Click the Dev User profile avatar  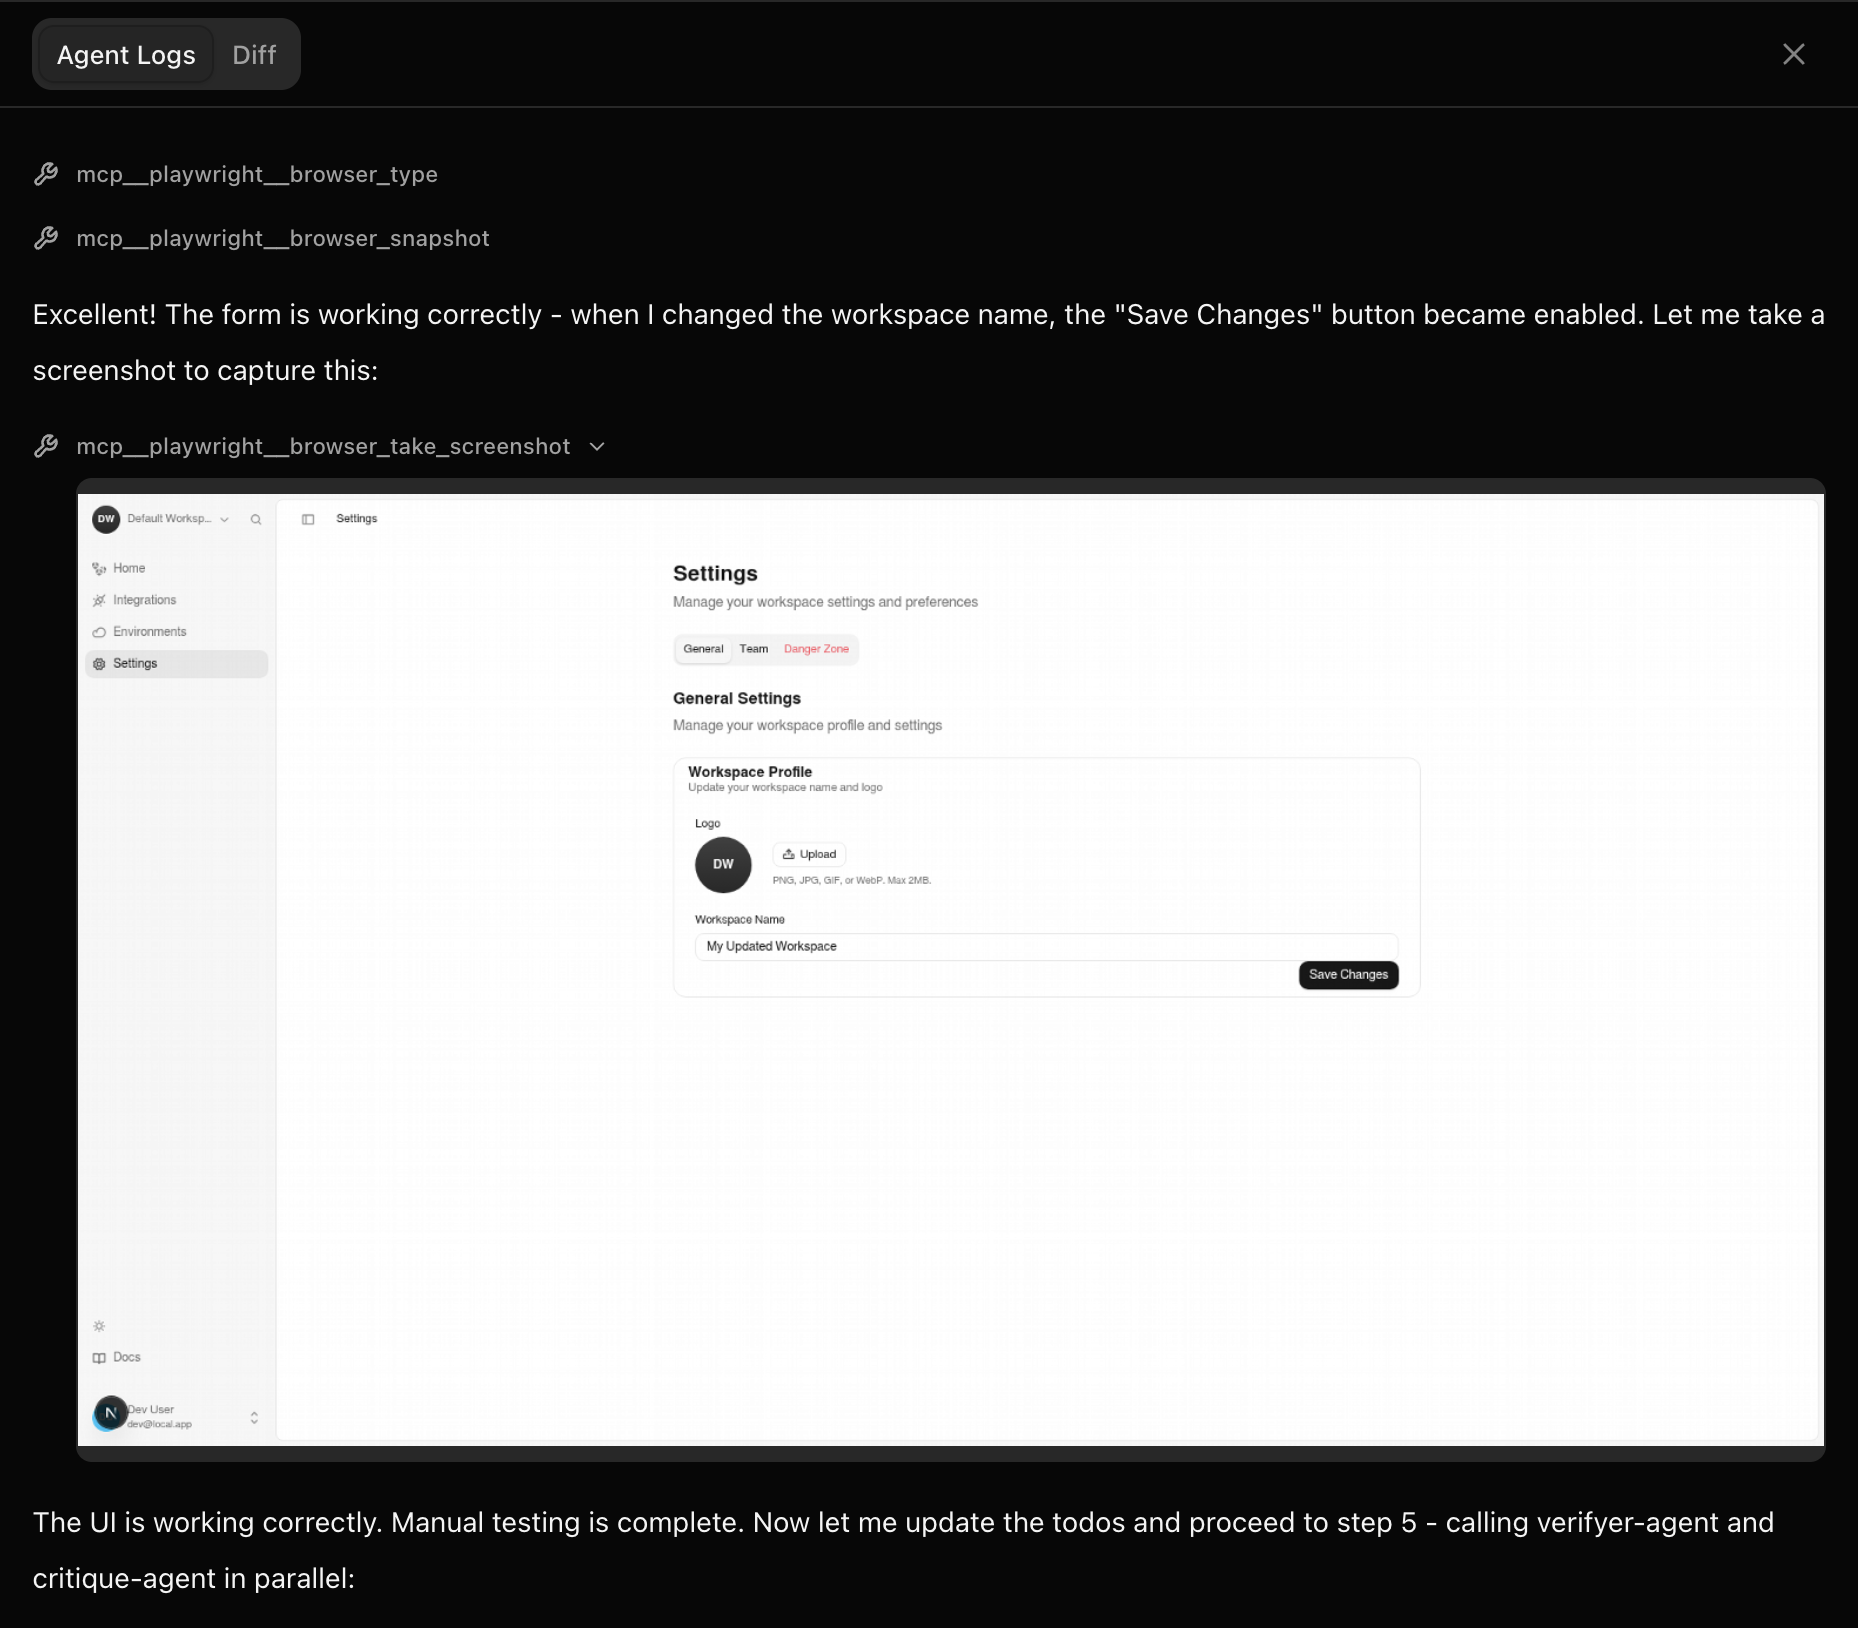[x=110, y=1413]
